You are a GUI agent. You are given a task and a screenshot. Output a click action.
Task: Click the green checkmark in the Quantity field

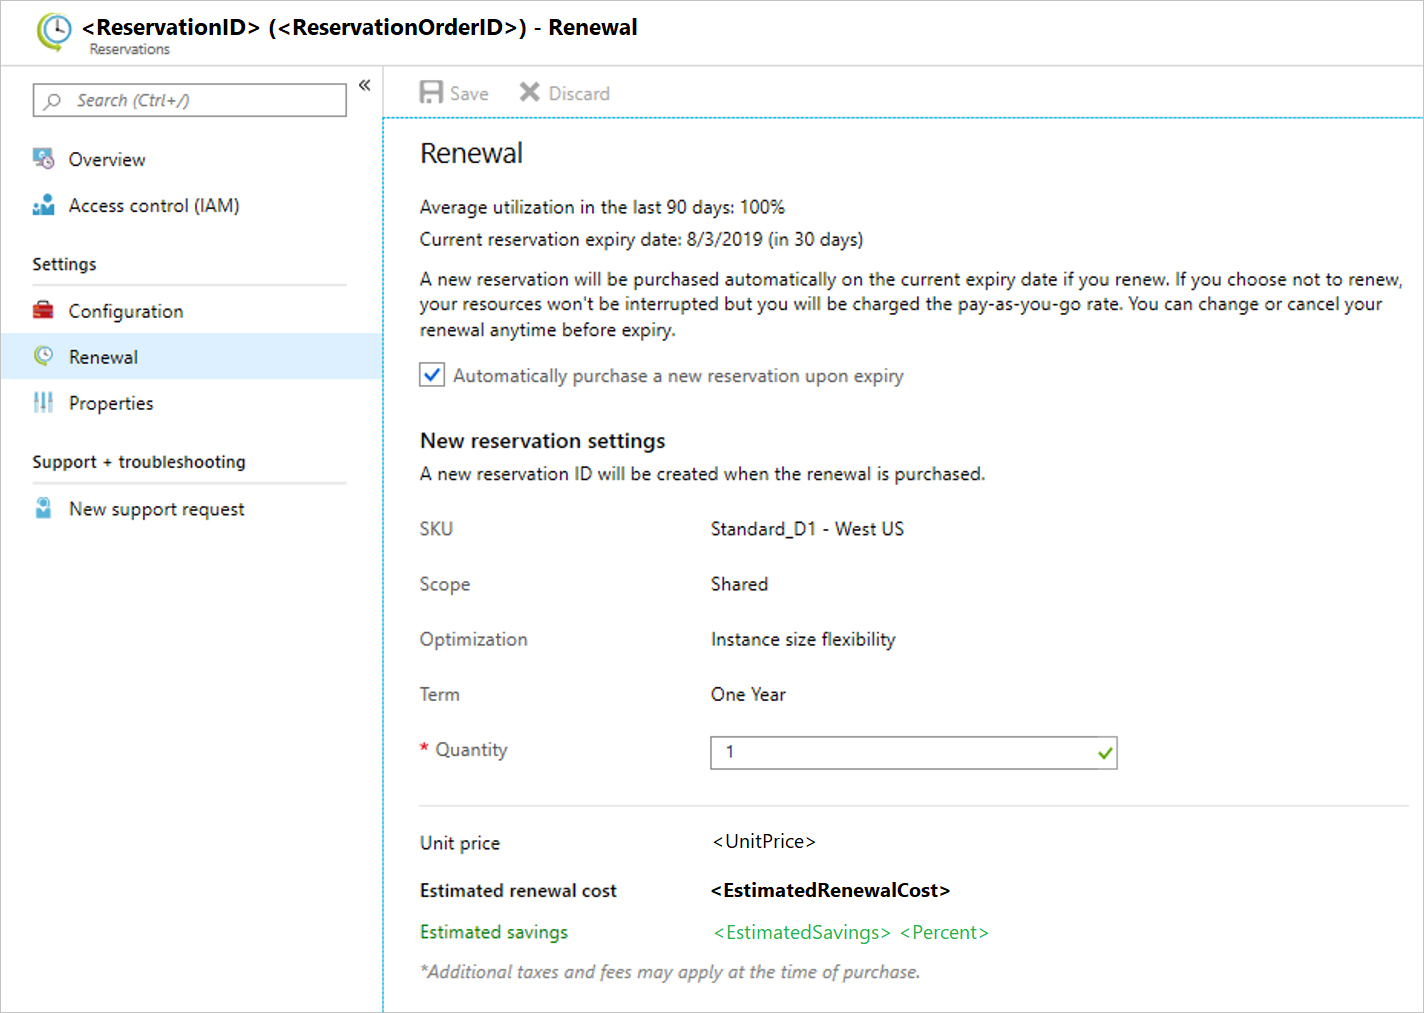click(x=1103, y=753)
